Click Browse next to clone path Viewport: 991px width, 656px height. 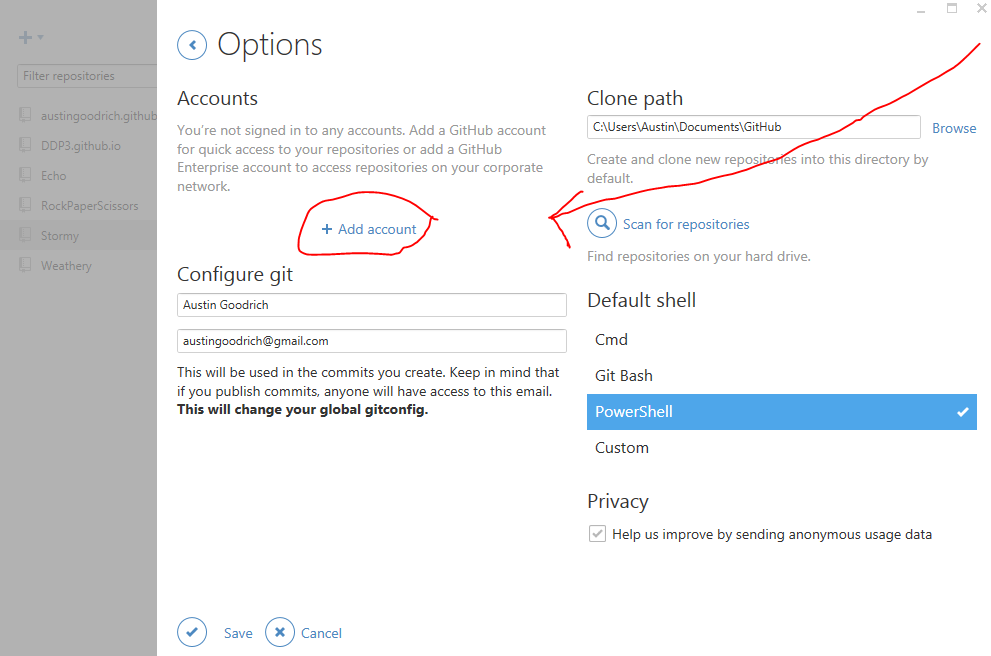(x=954, y=128)
